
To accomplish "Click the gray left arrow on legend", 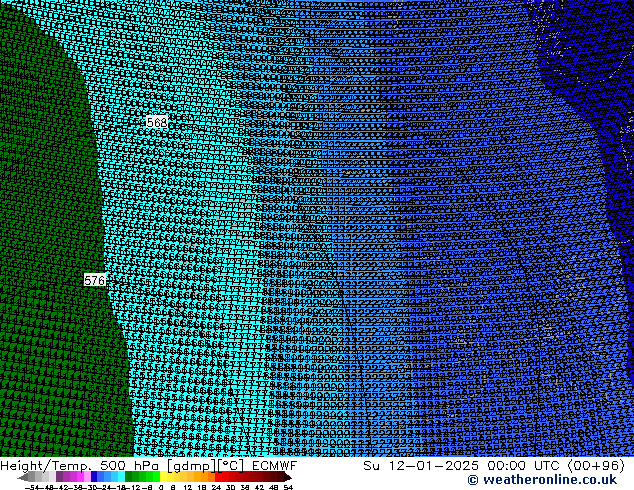I will tap(23, 477).
